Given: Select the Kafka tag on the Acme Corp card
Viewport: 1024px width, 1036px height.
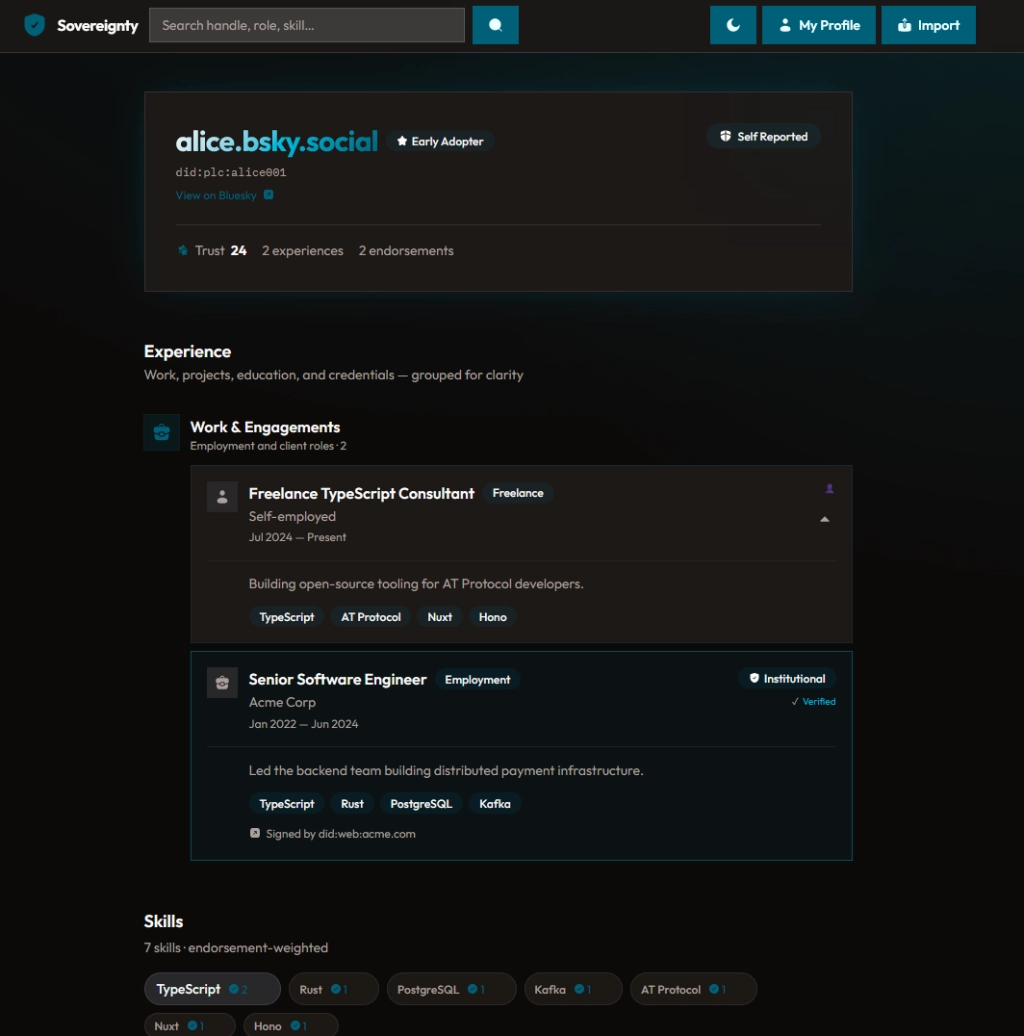Looking at the screenshot, I should coord(495,804).
